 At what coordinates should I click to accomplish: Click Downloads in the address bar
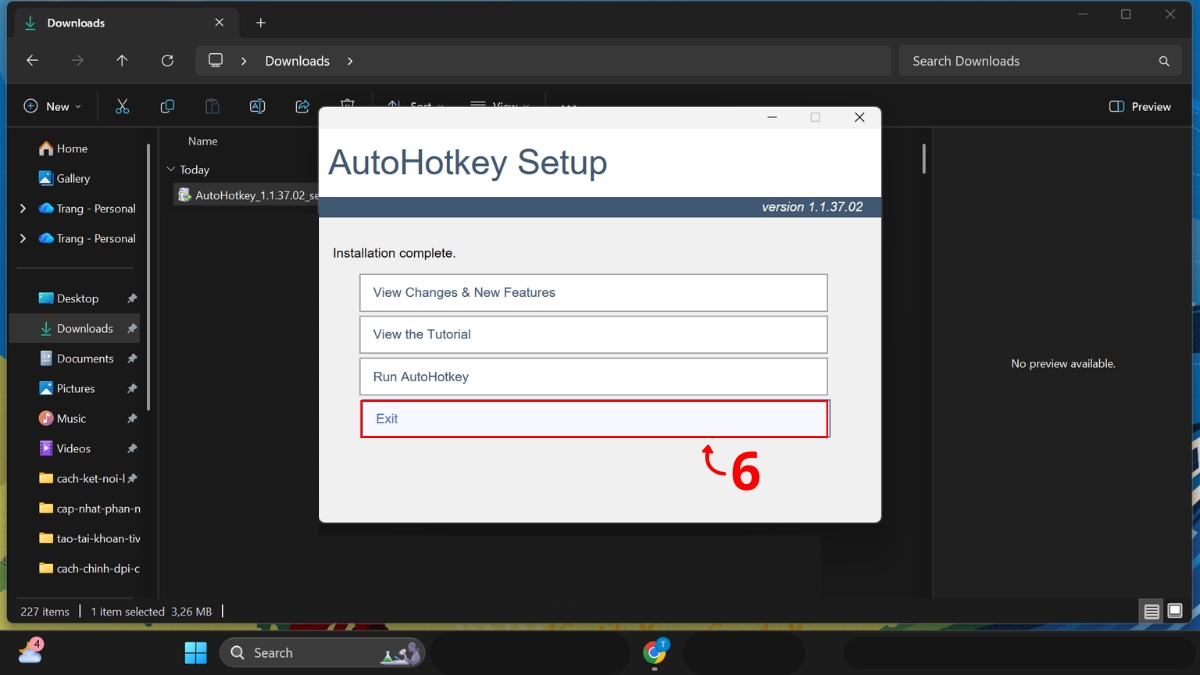(x=297, y=61)
